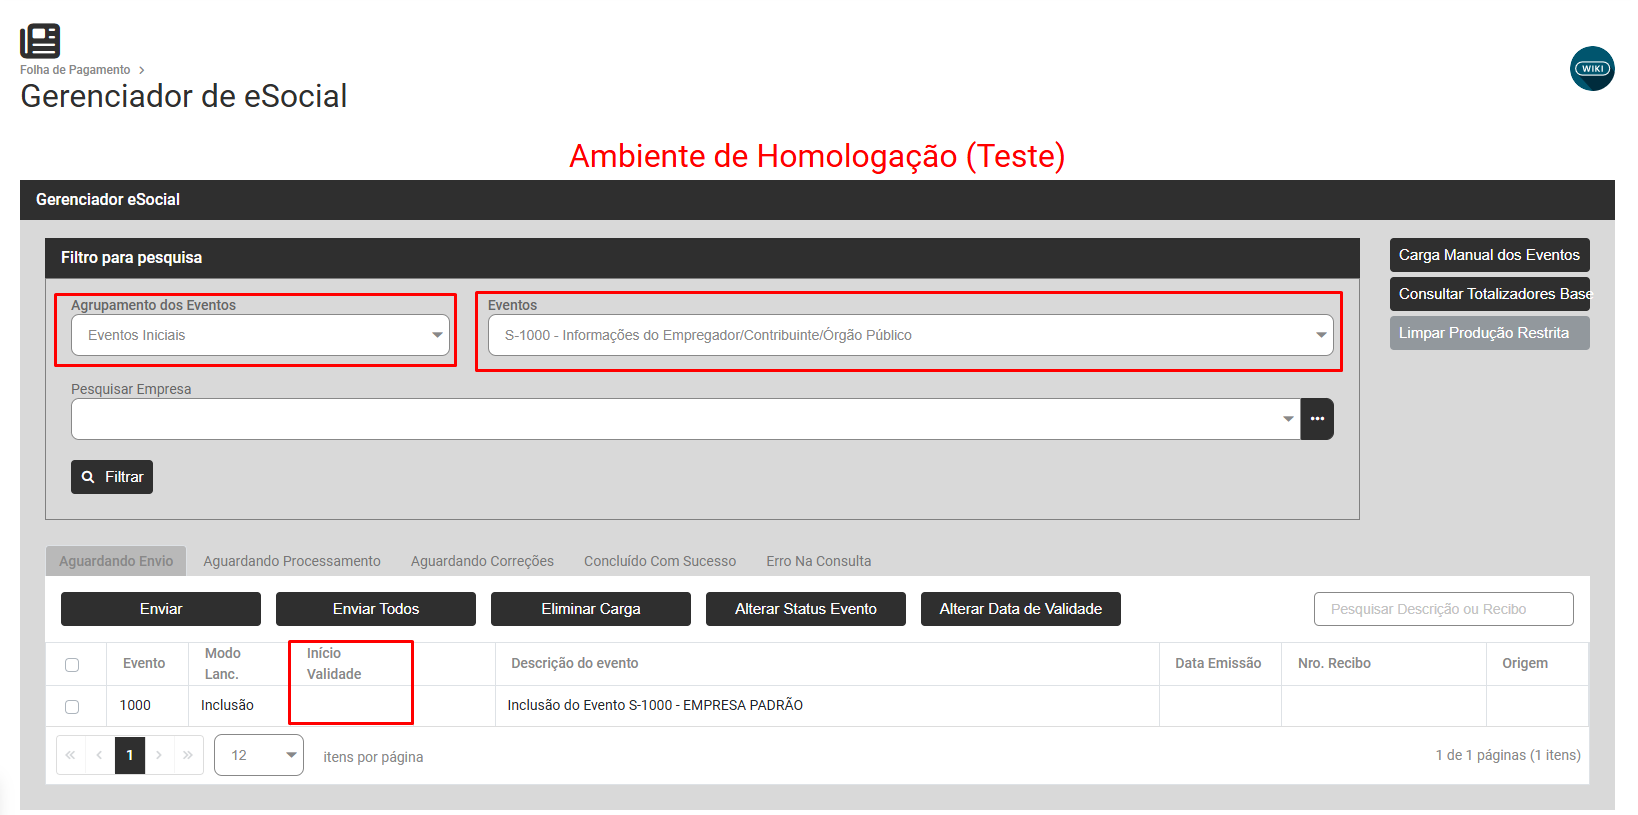
Task: Click Limpar Produção Restrita button
Action: [1490, 333]
